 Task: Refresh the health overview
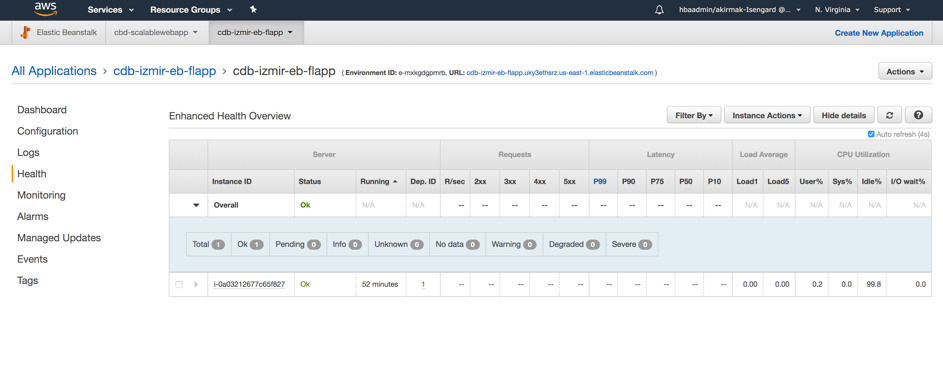point(889,115)
